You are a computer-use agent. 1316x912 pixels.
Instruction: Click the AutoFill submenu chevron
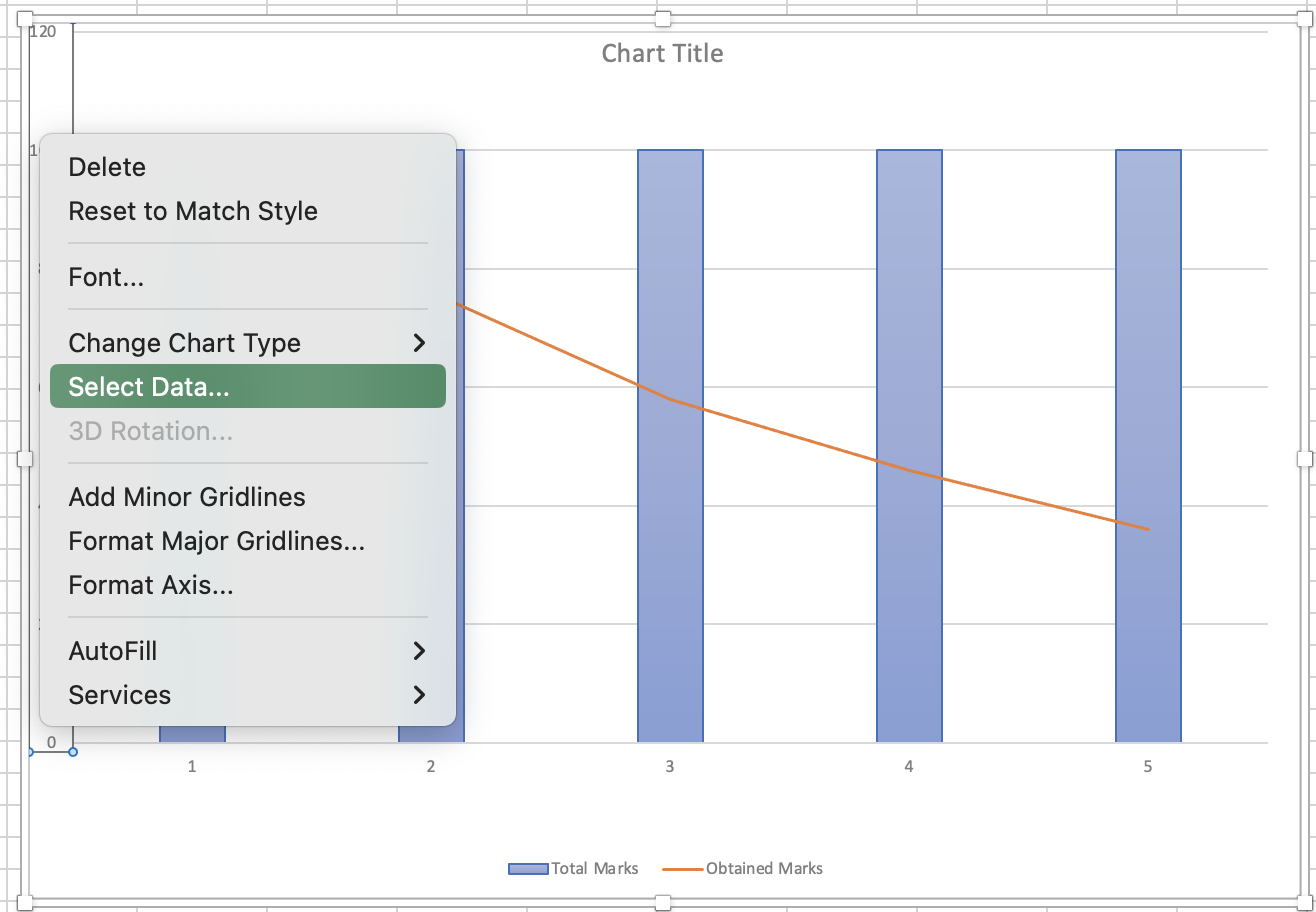pyautogui.click(x=419, y=651)
